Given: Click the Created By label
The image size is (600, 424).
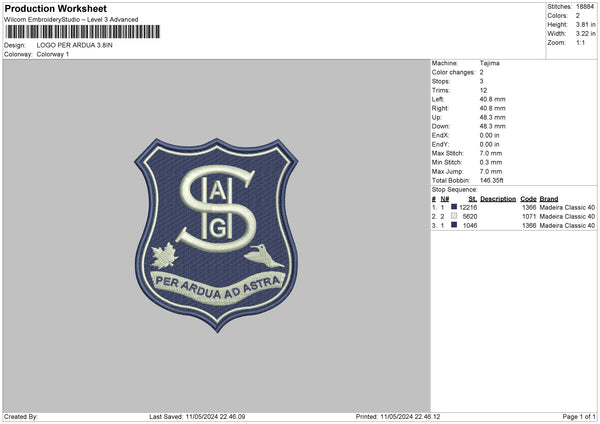Looking at the screenshot, I should pyautogui.click(x=21, y=416).
